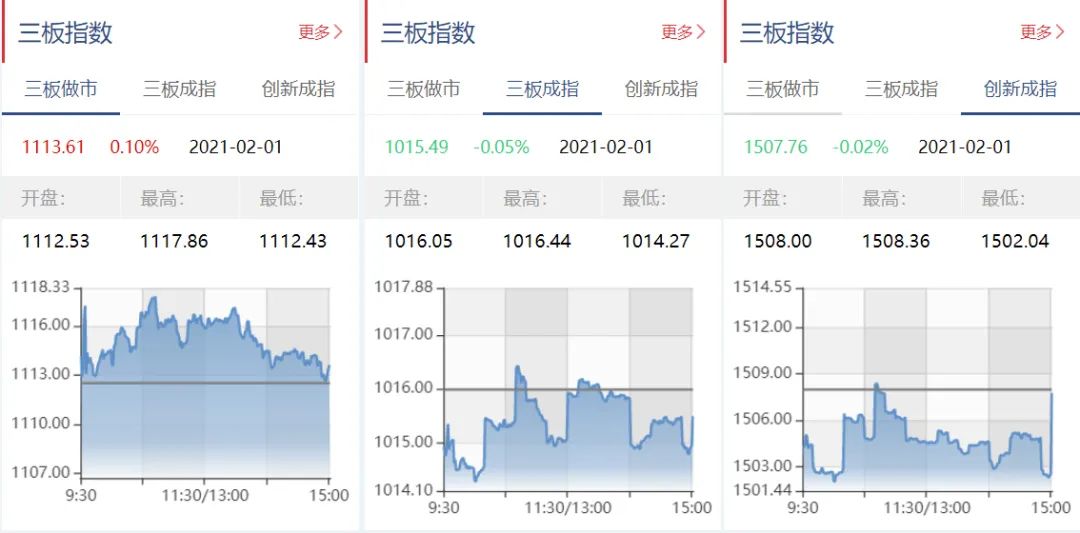
Task: Click the 1117.86 highest price value
Action: (x=174, y=242)
